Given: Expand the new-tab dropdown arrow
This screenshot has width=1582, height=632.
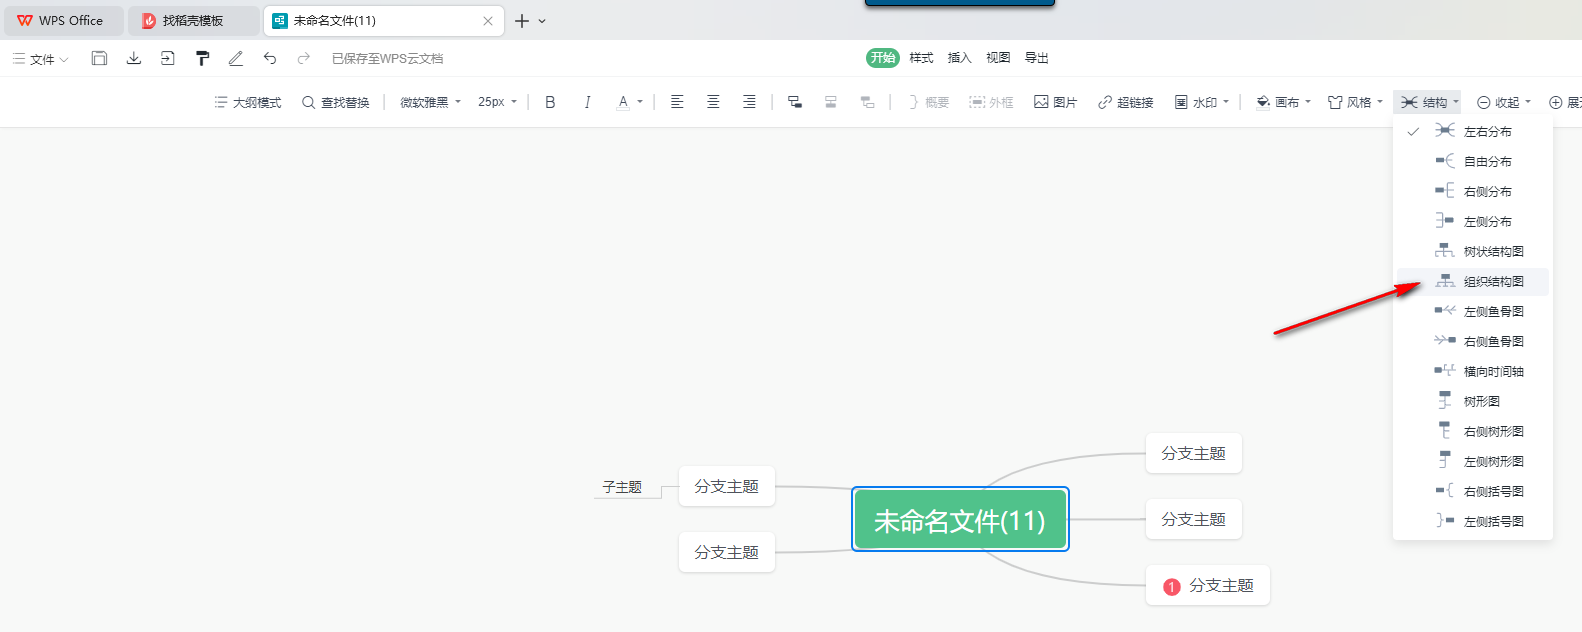Looking at the screenshot, I should (542, 20).
